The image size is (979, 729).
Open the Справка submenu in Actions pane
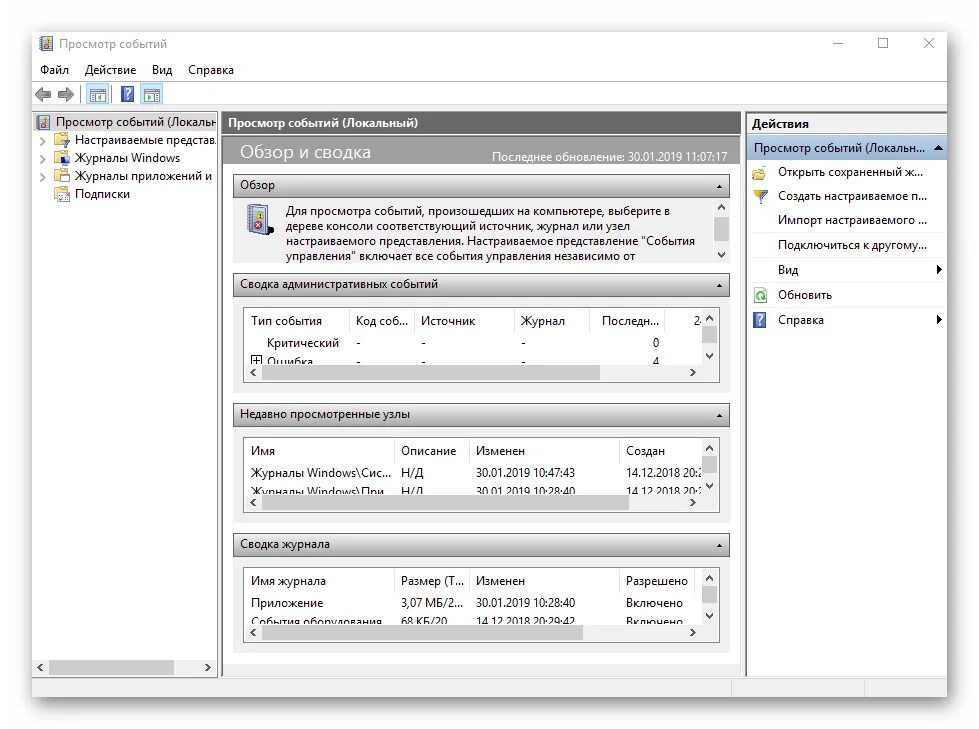847,320
